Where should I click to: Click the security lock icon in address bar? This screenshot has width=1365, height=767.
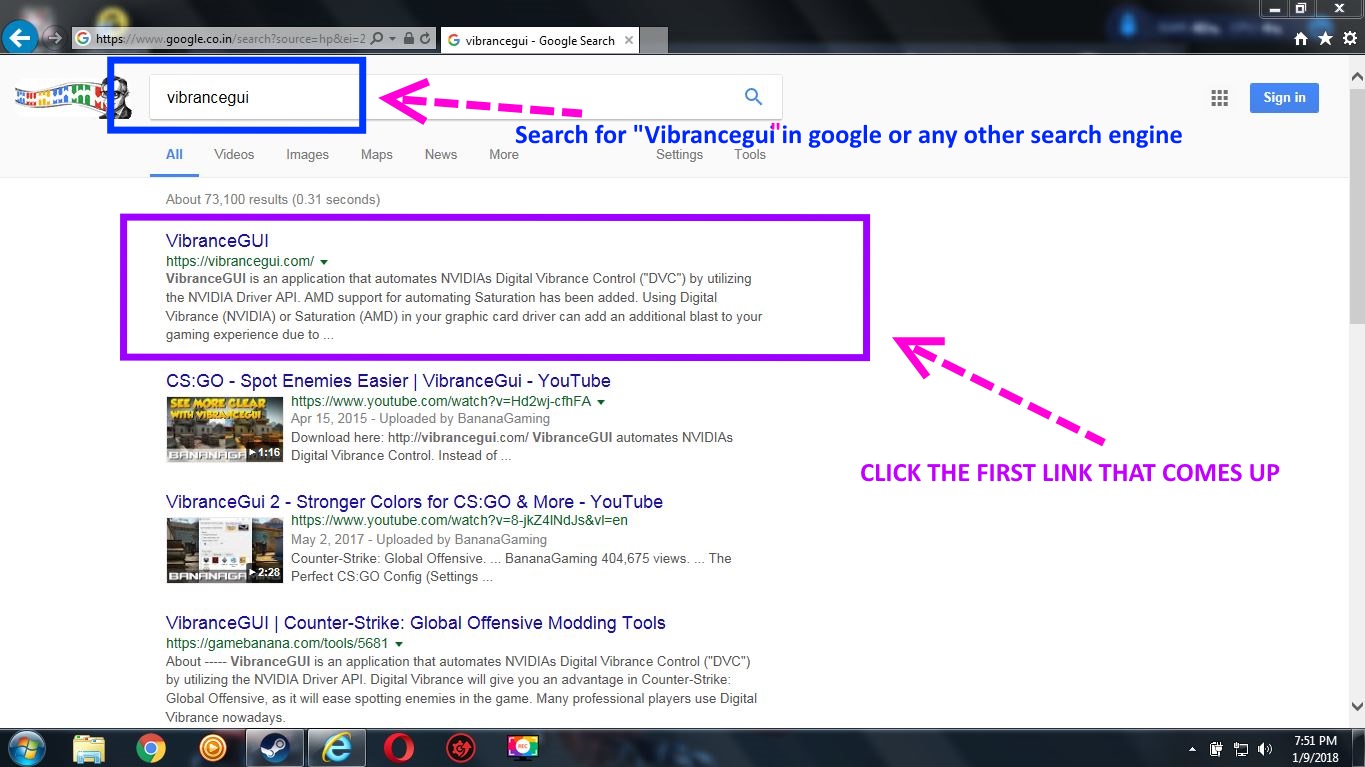[x=410, y=39]
